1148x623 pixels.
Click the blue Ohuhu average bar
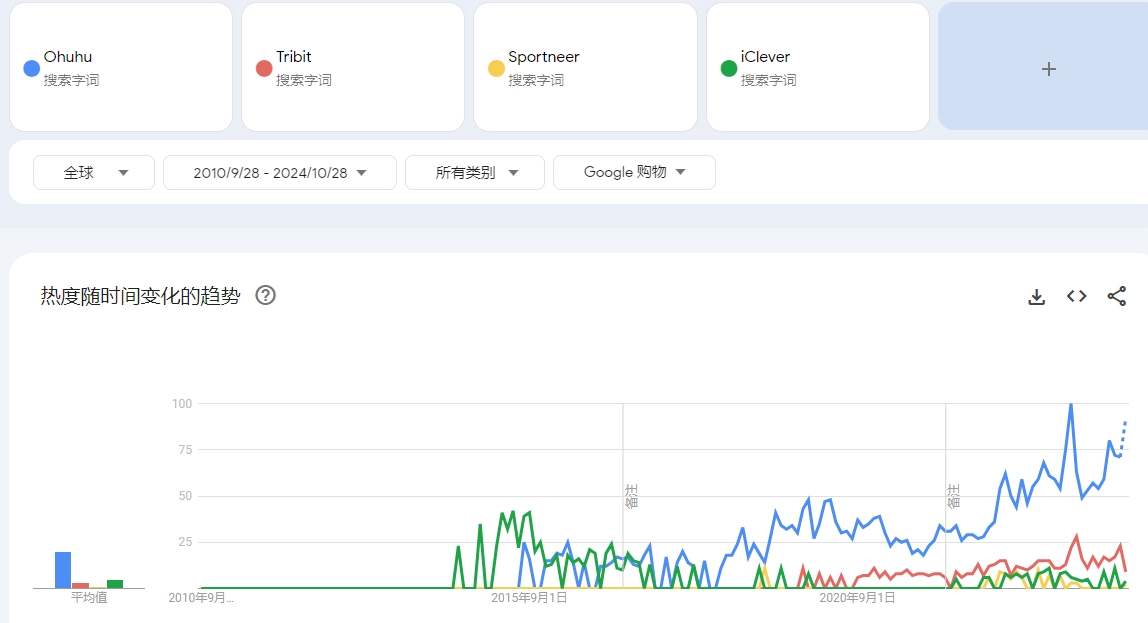pyautogui.click(x=63, y=570)
